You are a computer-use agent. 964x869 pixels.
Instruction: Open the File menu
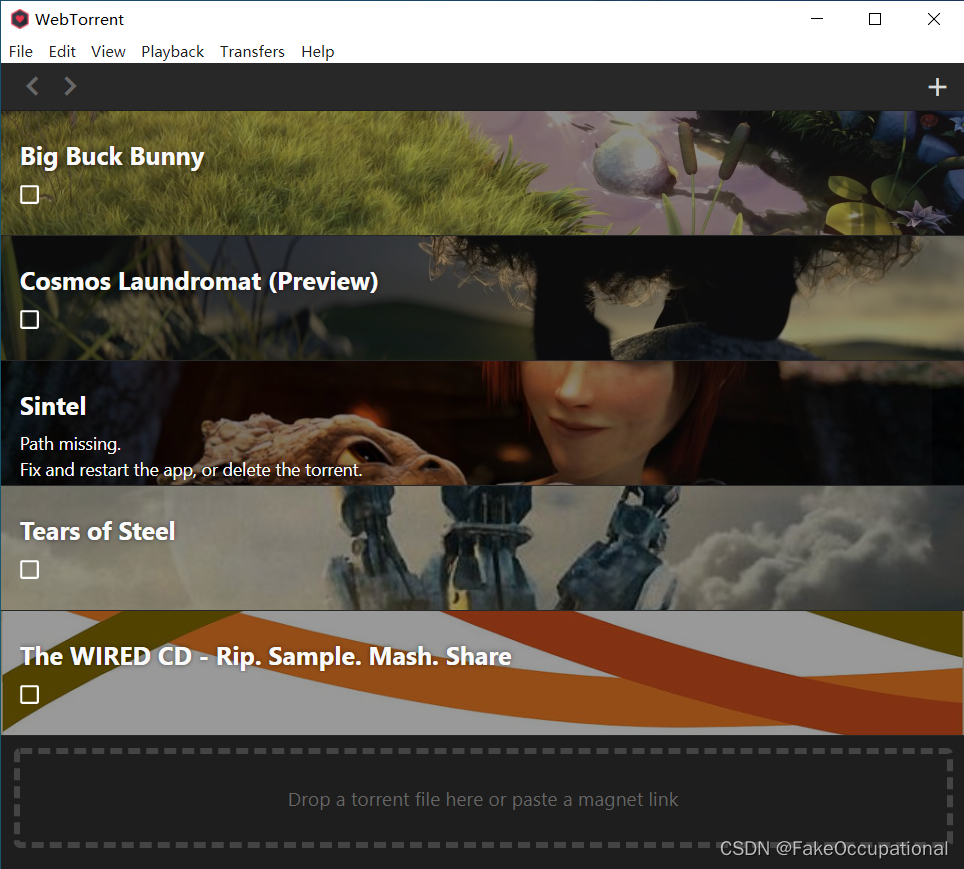click(20, 52)
